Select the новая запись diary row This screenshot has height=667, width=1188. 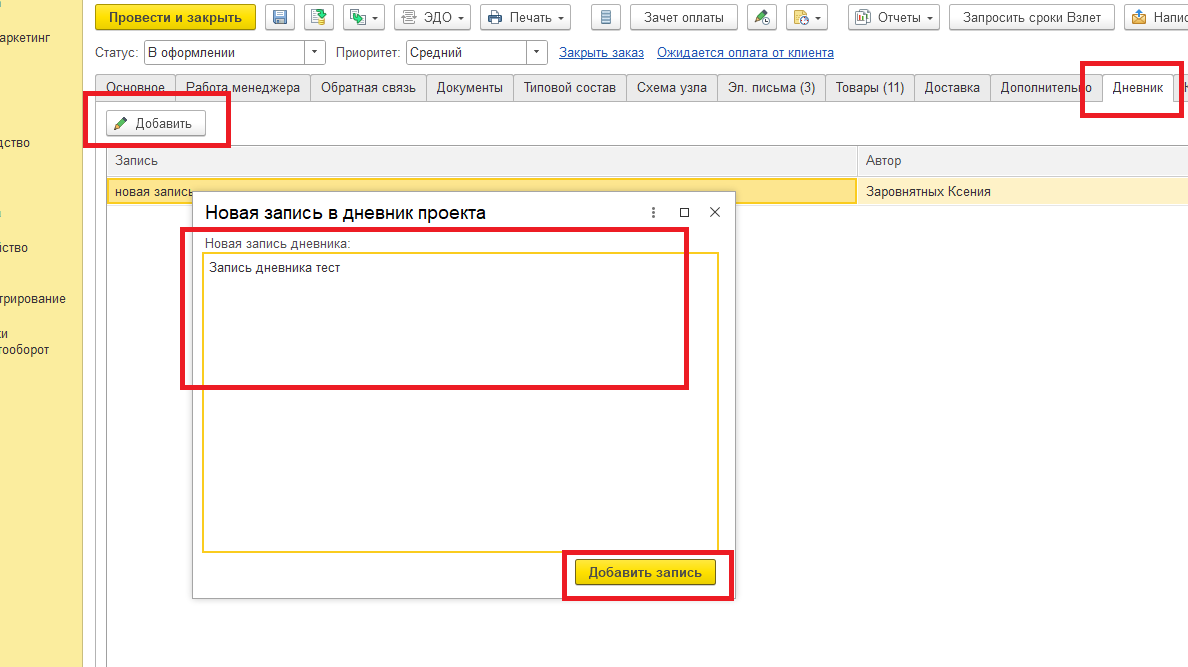[482, 192]
